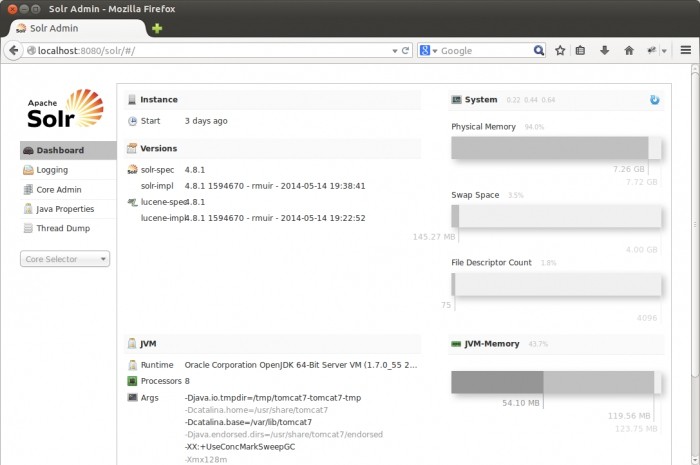The height and width of the screenshot is (465, 700).
Task: Open a new tab with plus
Action: pos(157,29)
